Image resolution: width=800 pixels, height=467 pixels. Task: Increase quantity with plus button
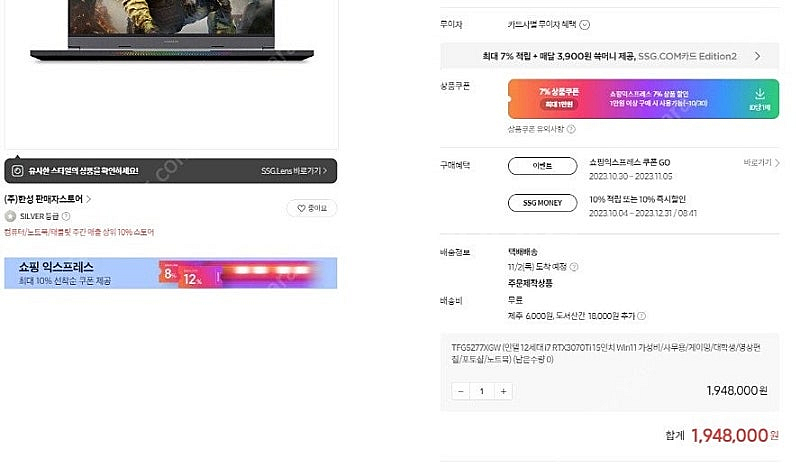point(504,391)
